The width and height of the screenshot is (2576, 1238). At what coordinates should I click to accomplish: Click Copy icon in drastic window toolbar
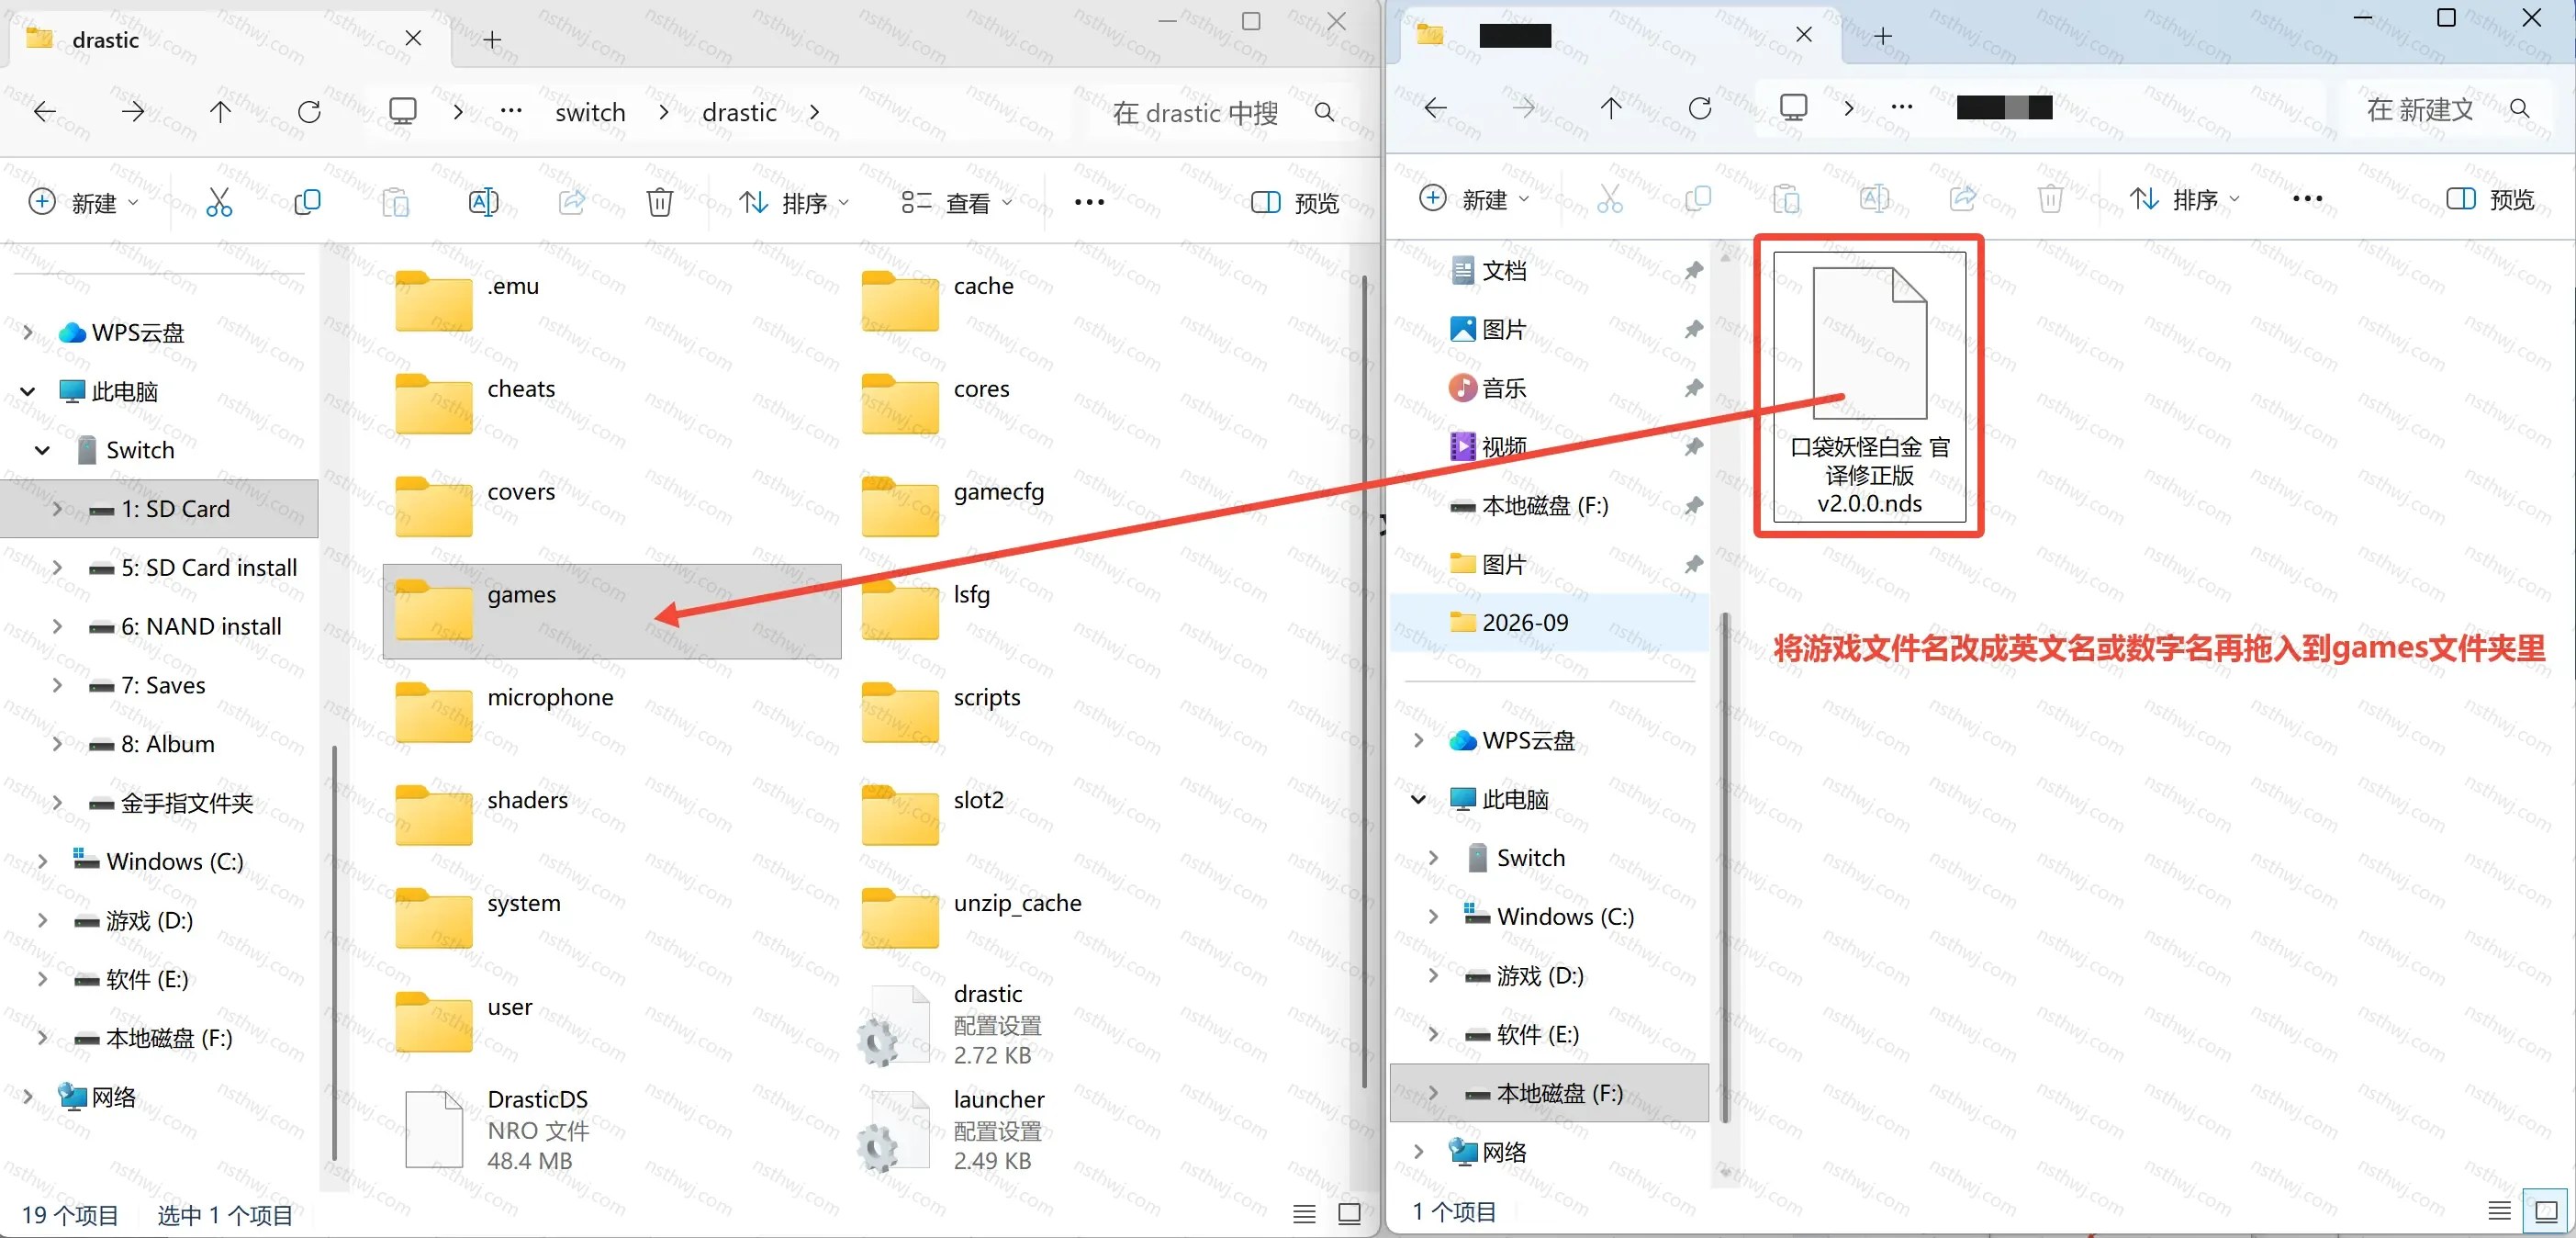[x=307, y=203]
